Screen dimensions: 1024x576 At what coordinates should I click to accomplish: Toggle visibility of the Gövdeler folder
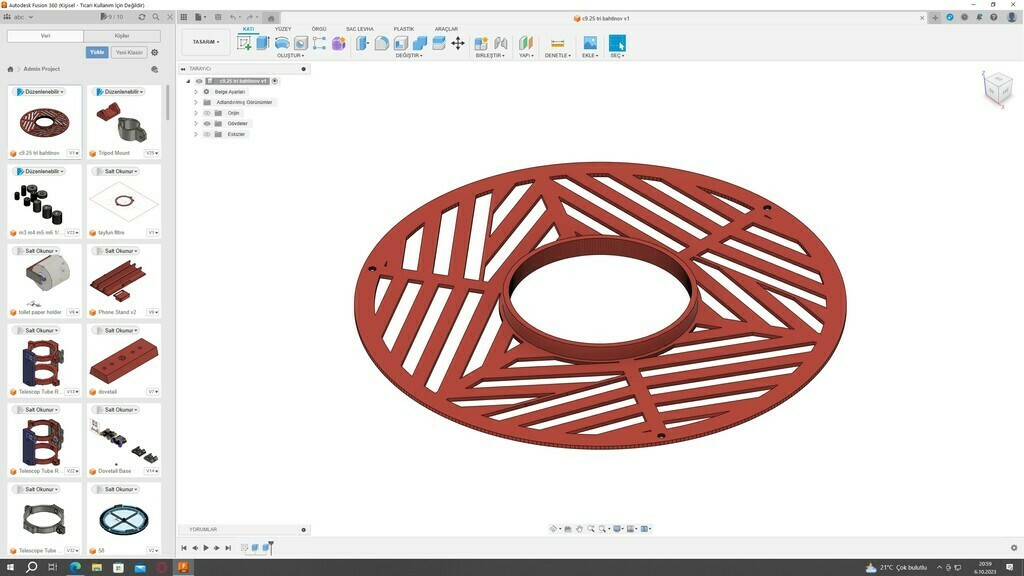[208, 123]
